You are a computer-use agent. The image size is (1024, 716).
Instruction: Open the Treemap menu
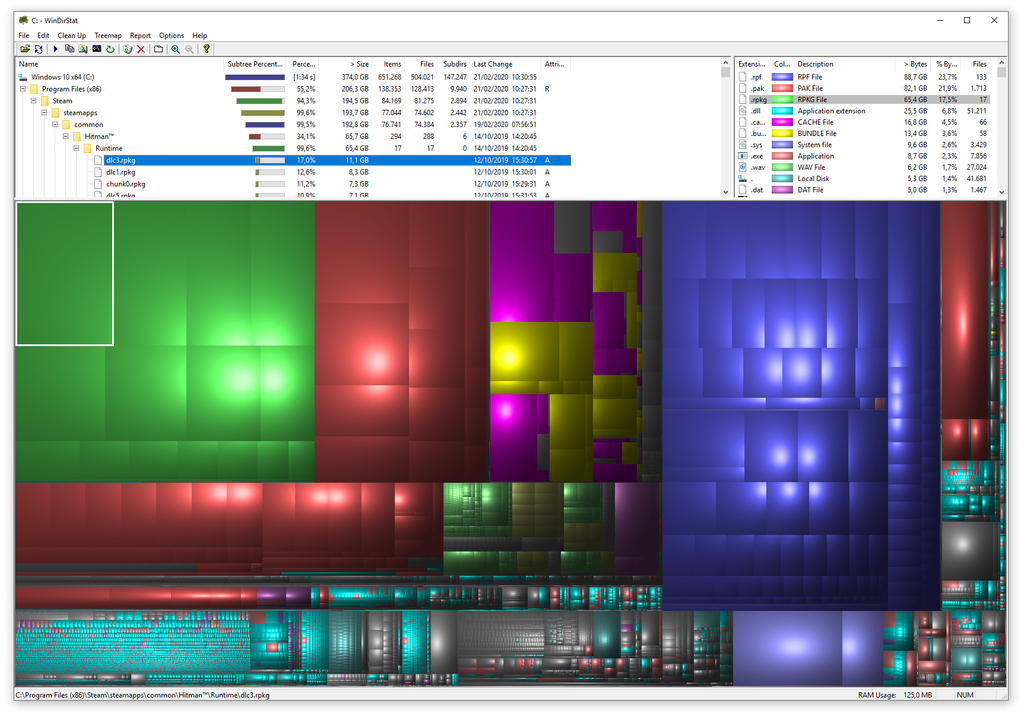(x=107, y=35)
